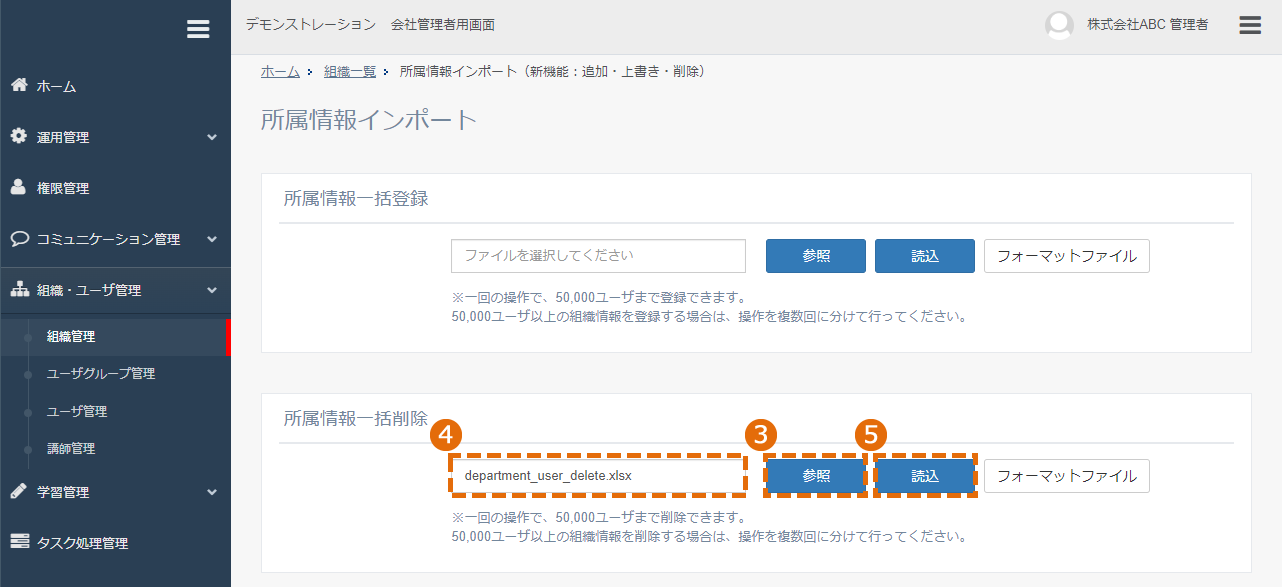Screen dimensions: 1282x587
Task: Click the person icon for 権限管理
Action: pyautogui.click(x=19, y=187)
